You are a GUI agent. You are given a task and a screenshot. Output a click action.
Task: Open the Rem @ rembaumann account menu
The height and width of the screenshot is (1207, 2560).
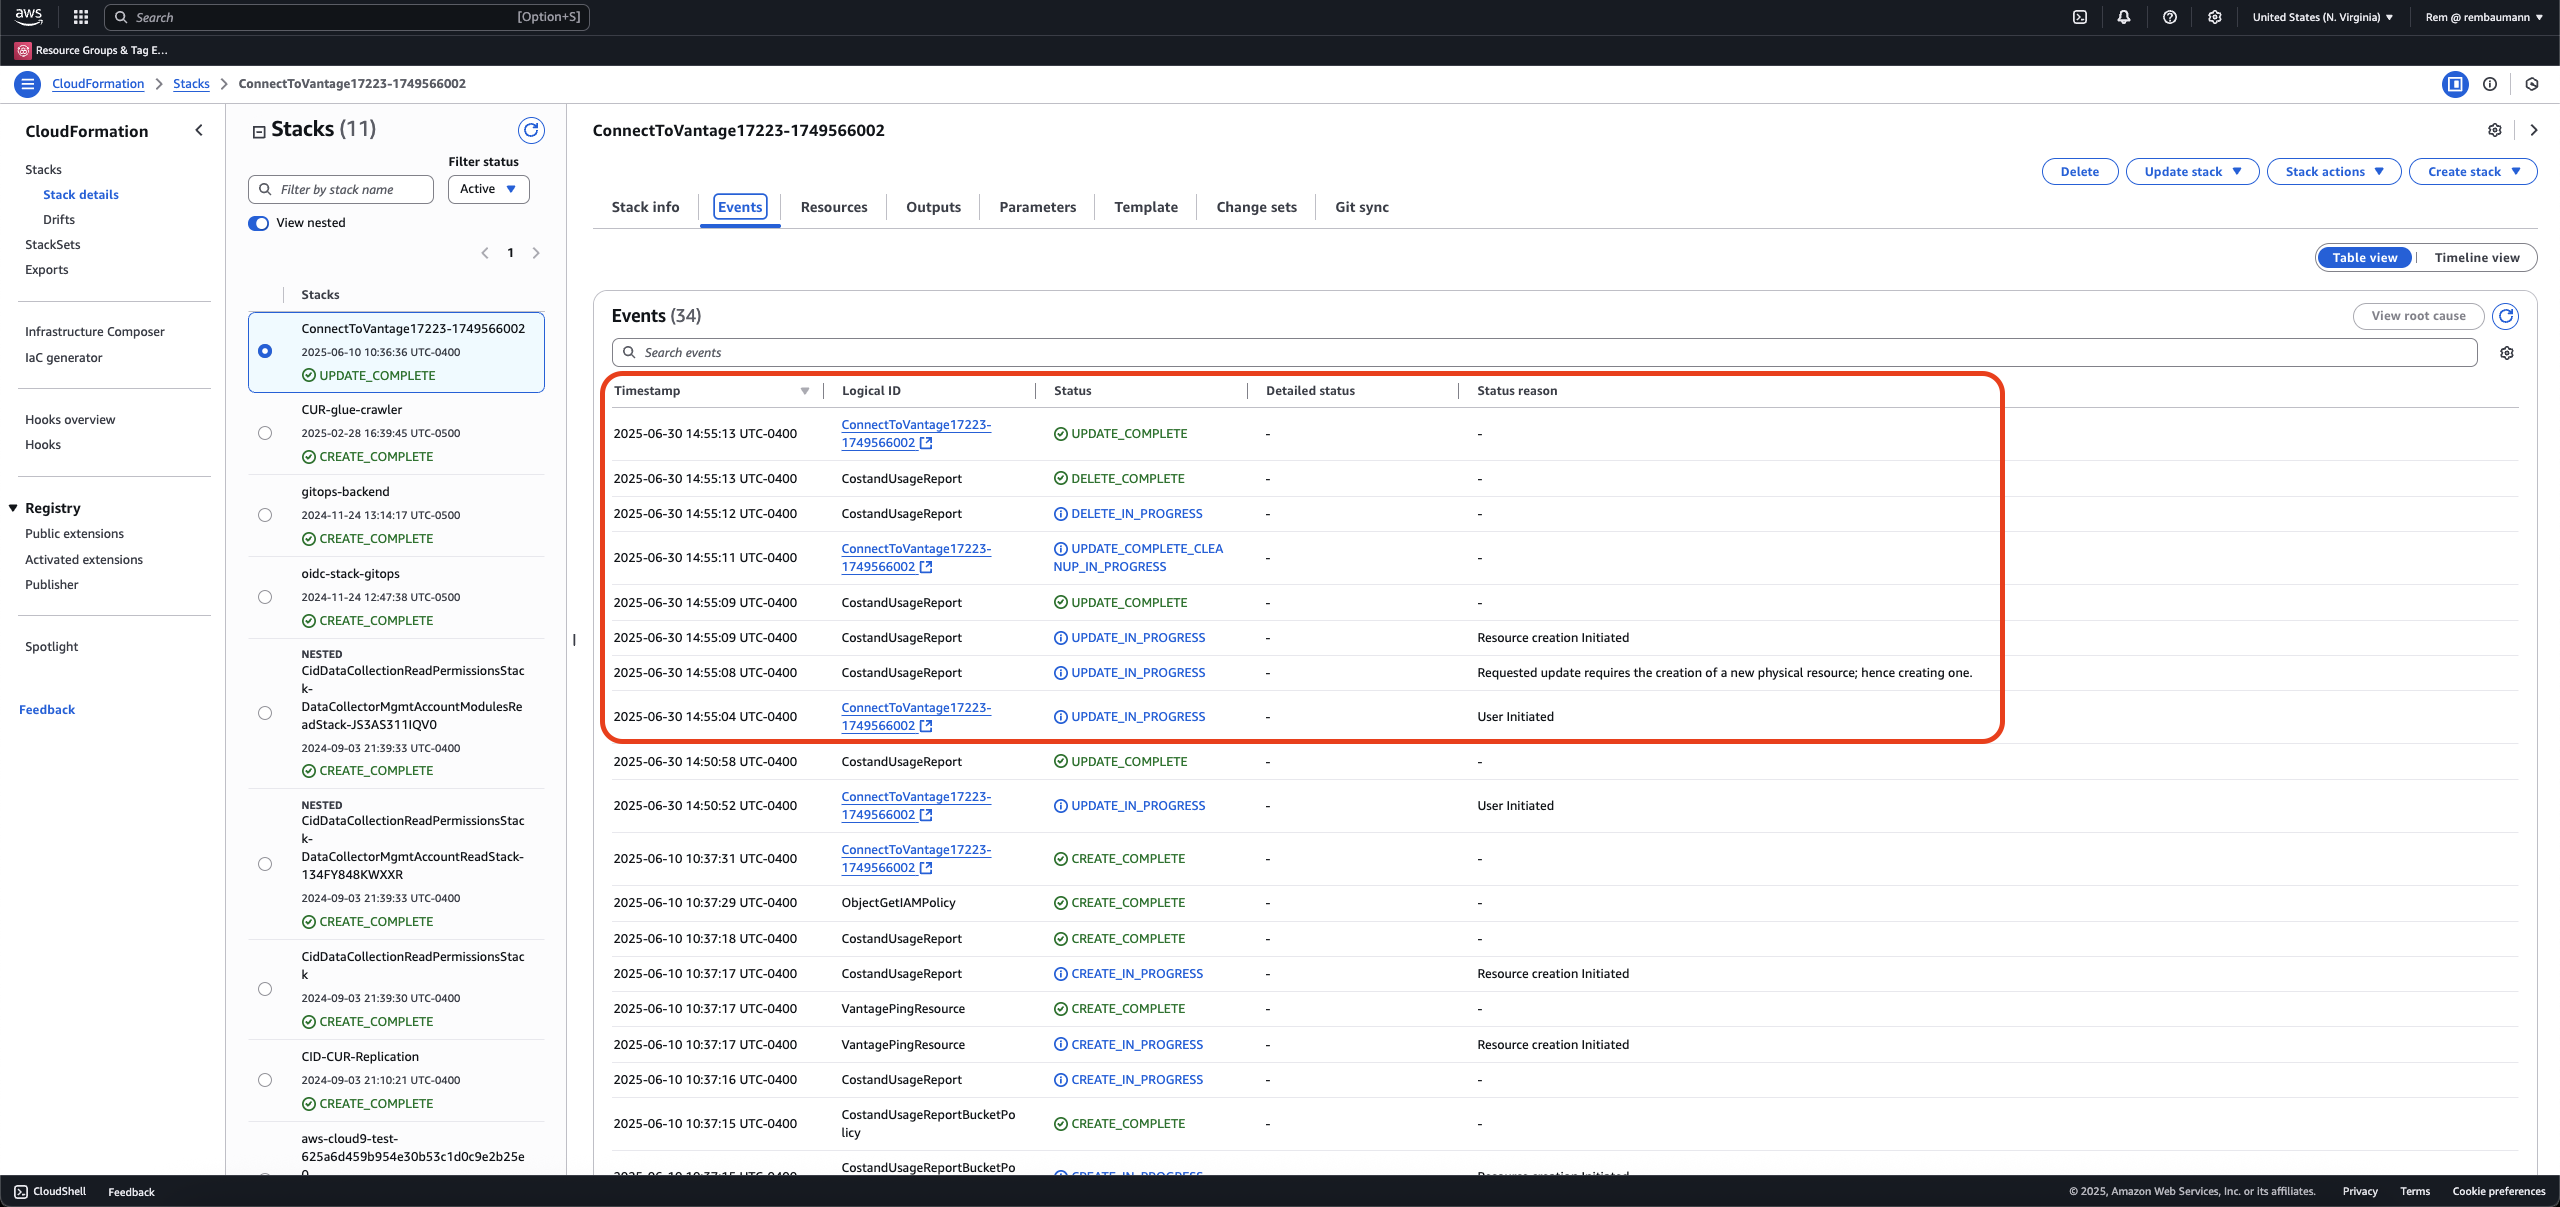[x=2484, y=17]
